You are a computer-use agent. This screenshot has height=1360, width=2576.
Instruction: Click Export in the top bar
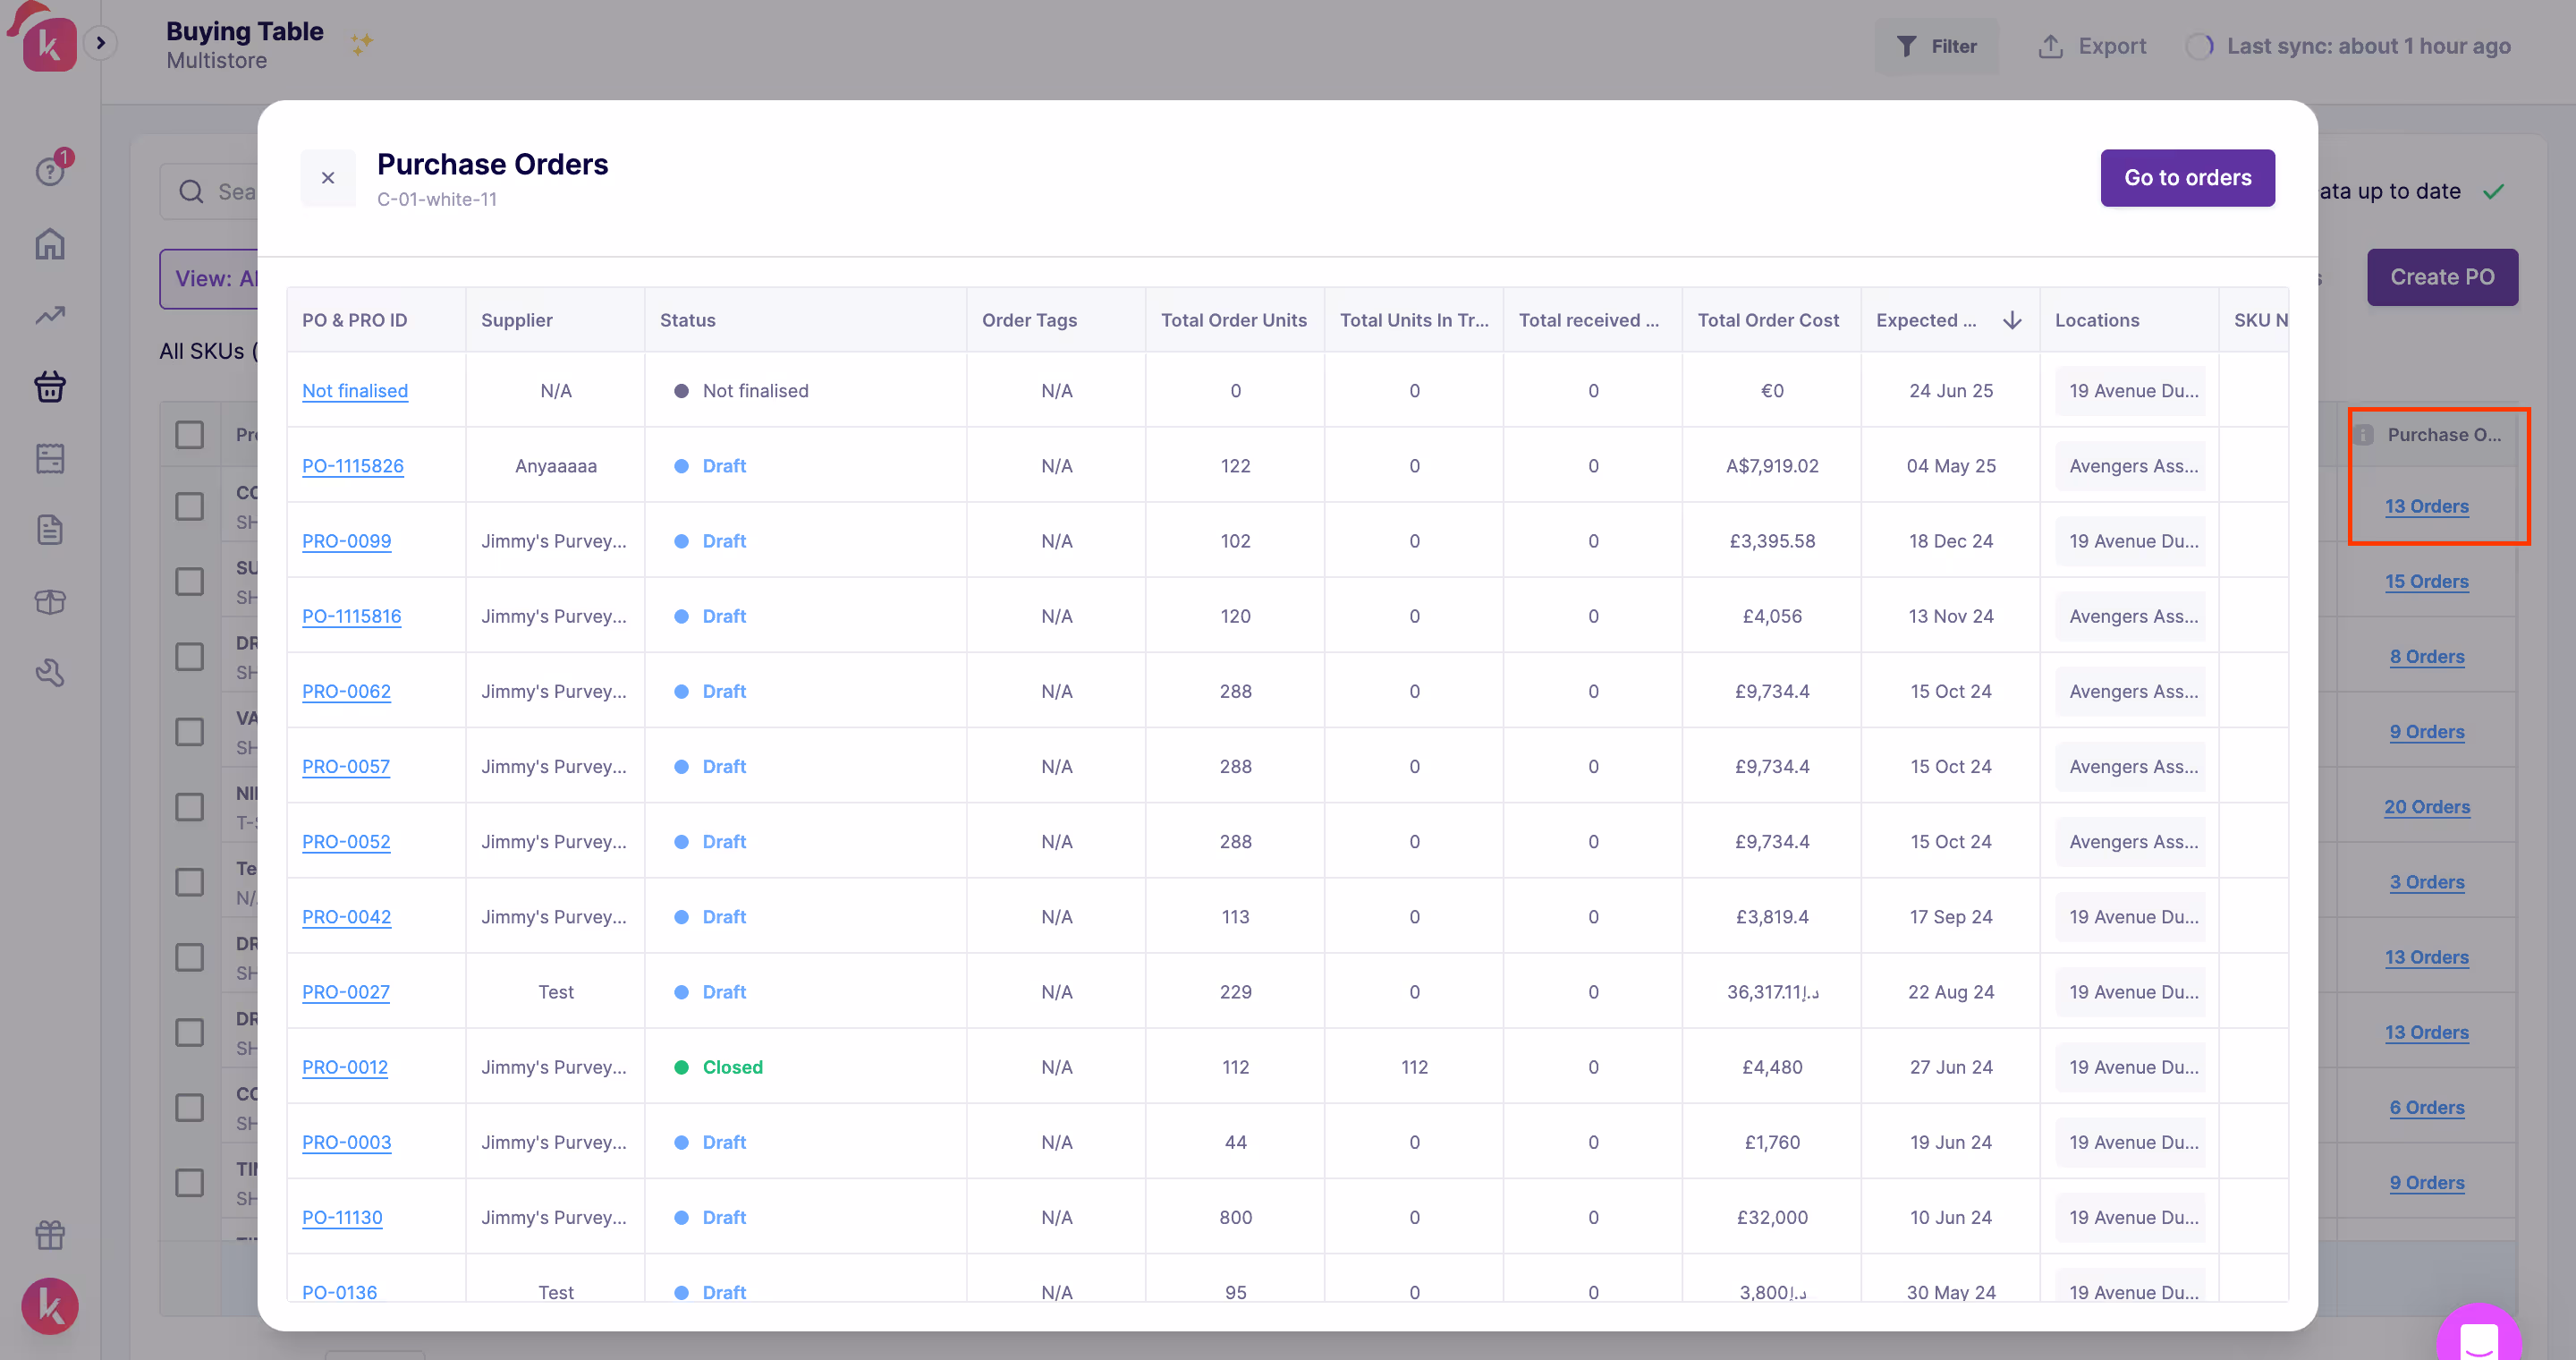2092,46
